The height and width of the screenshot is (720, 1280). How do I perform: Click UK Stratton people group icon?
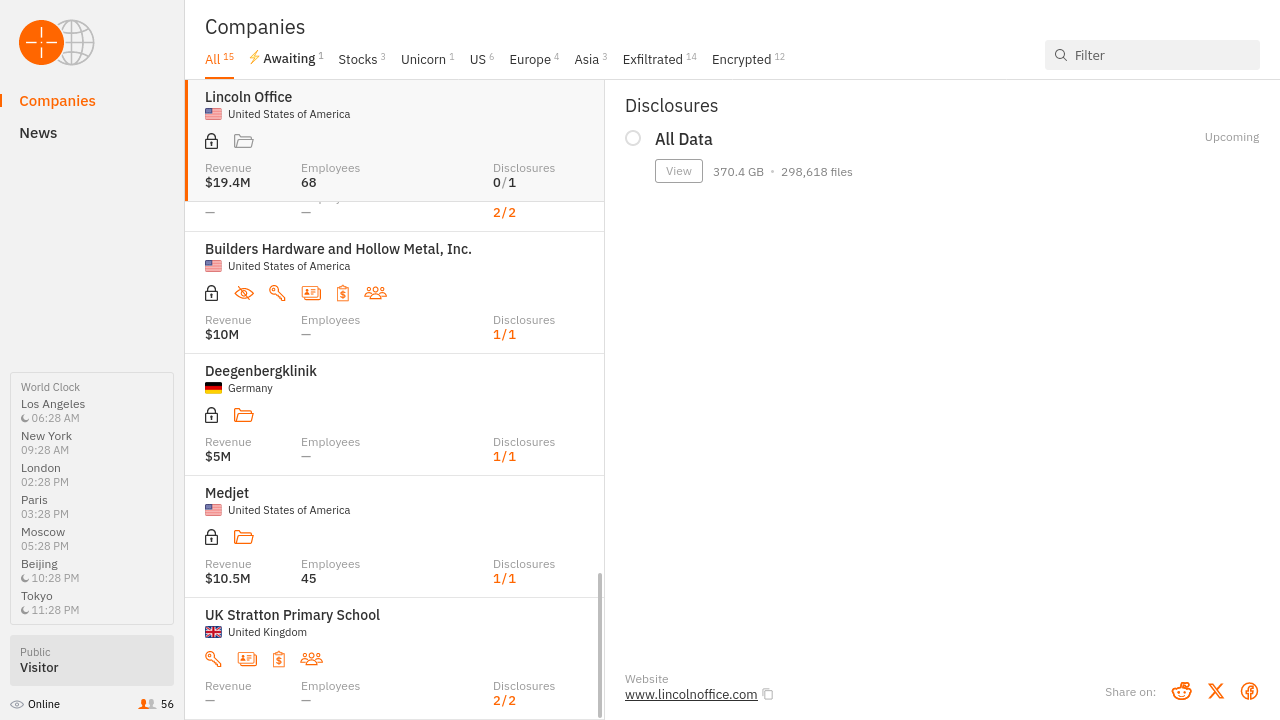(311, 659)
